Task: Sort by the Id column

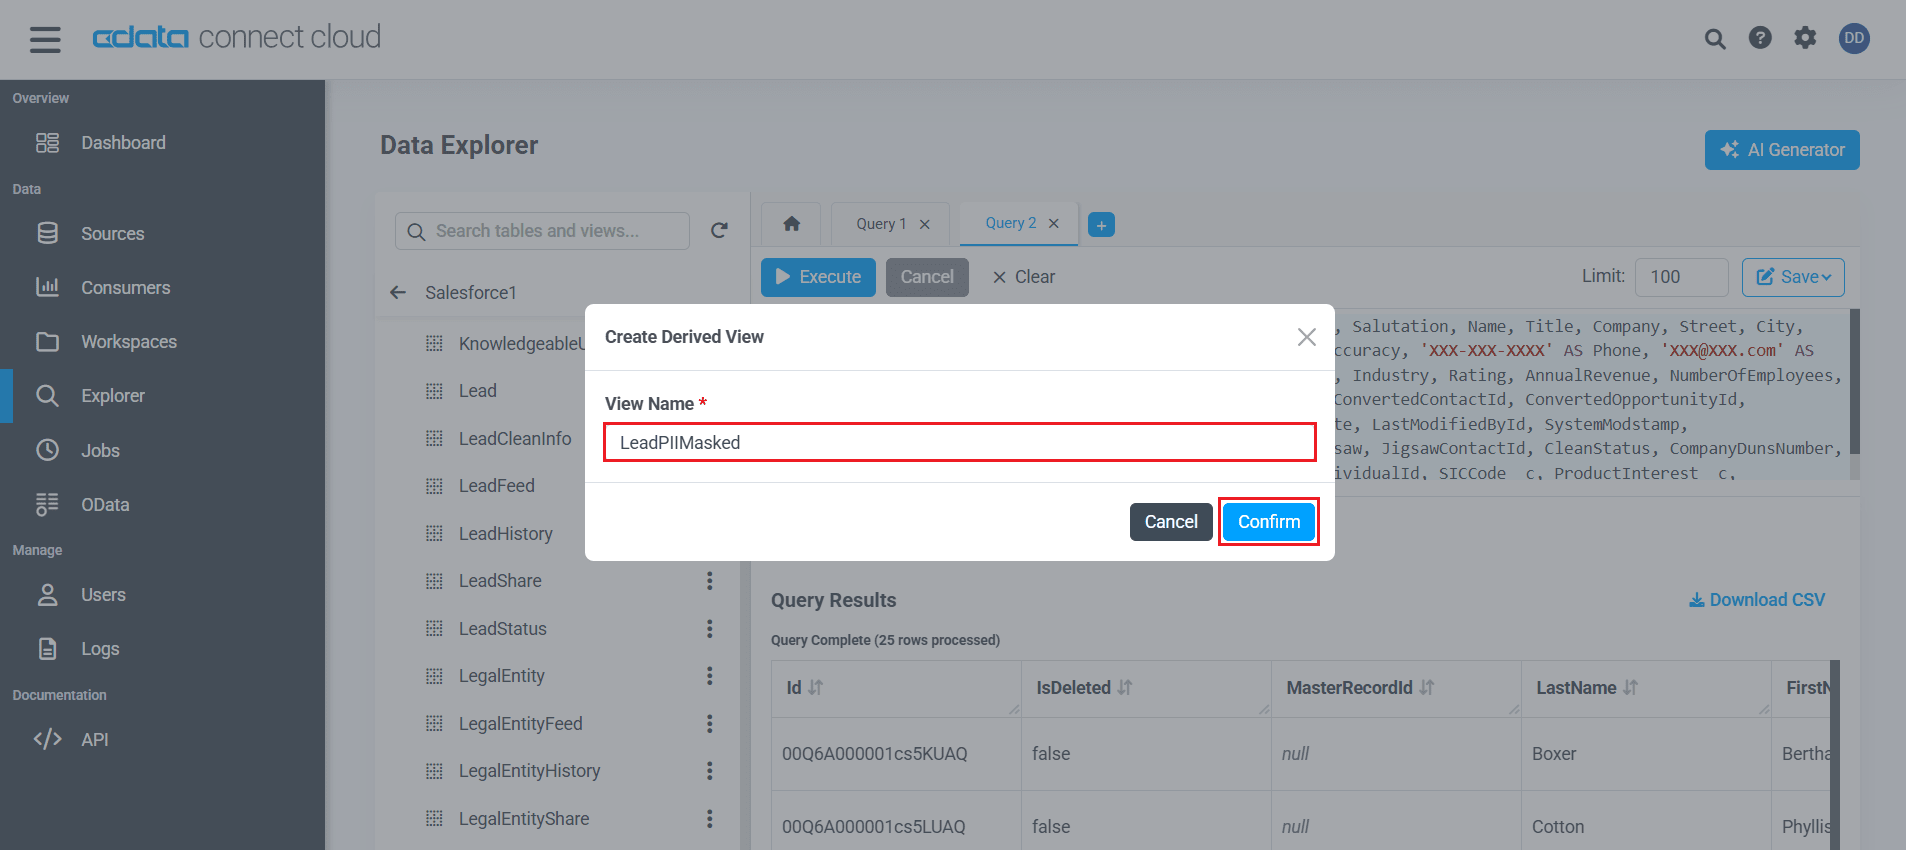Action: pos(815,688)
